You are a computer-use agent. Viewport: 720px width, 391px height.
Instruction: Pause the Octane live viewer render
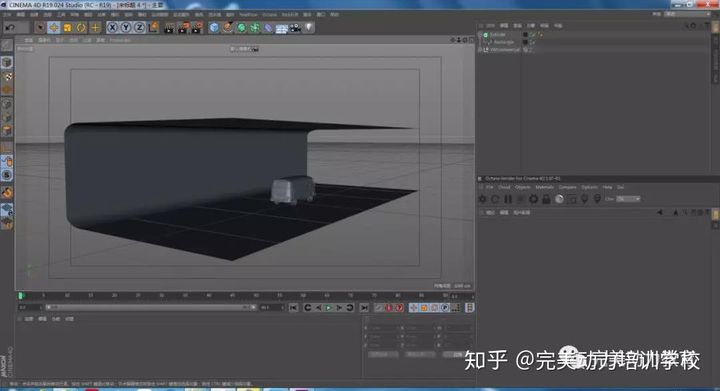[x=508, y=199]
